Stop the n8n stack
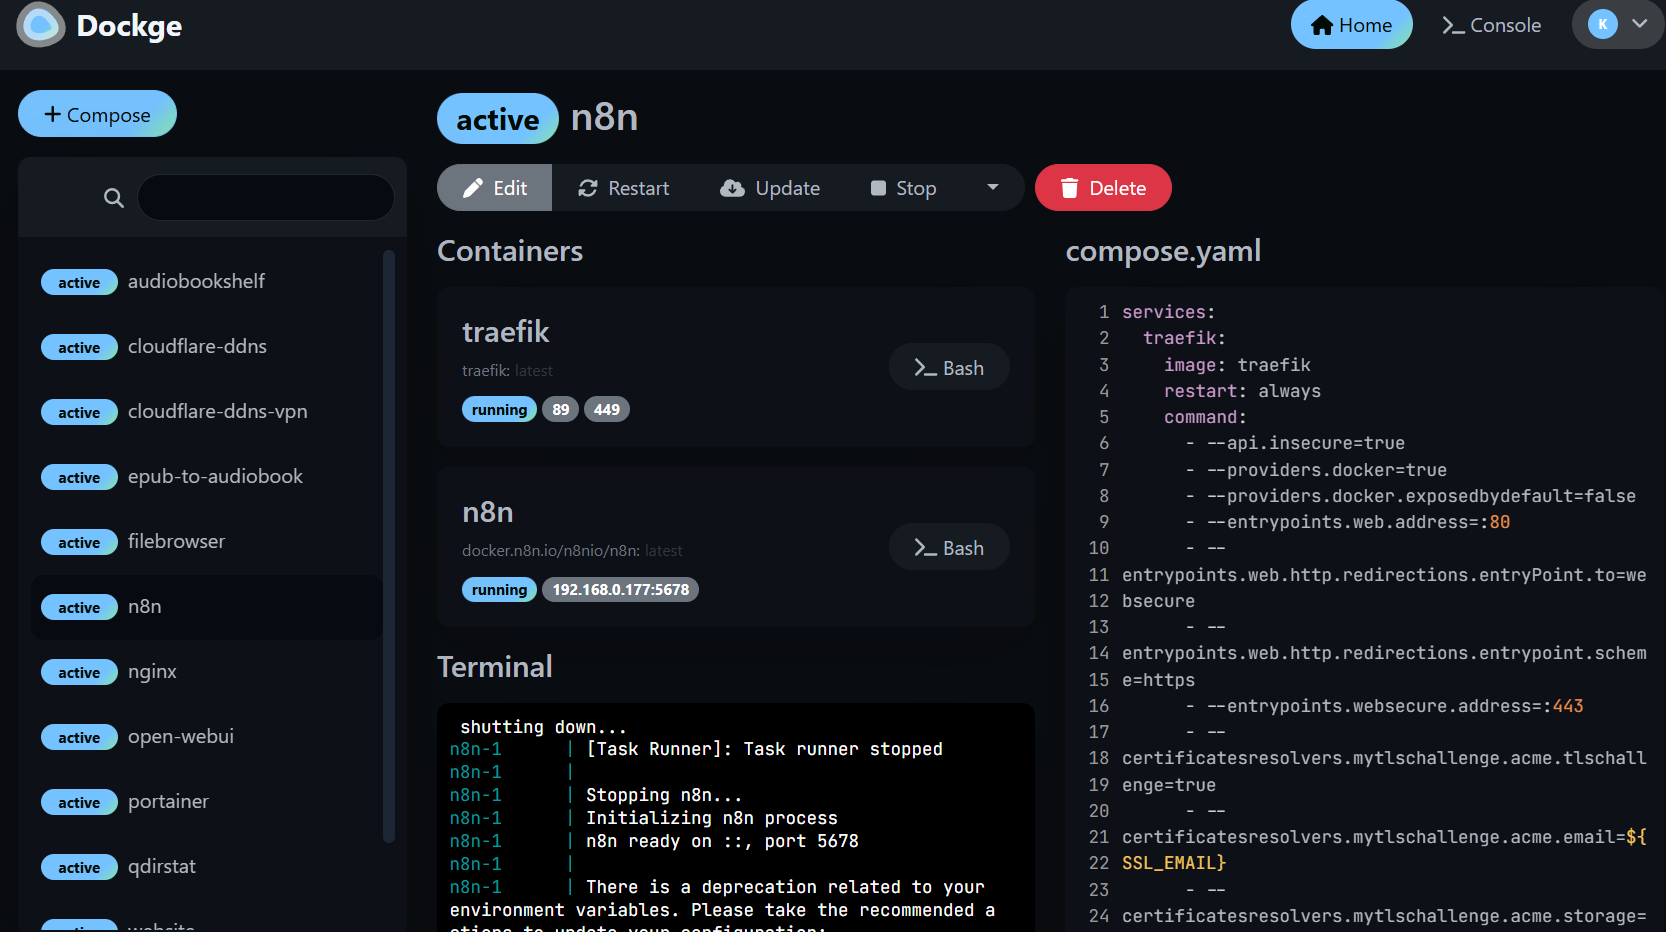Screen dimensions: 1666x932 pyautogui.click(x=903, y=188)
